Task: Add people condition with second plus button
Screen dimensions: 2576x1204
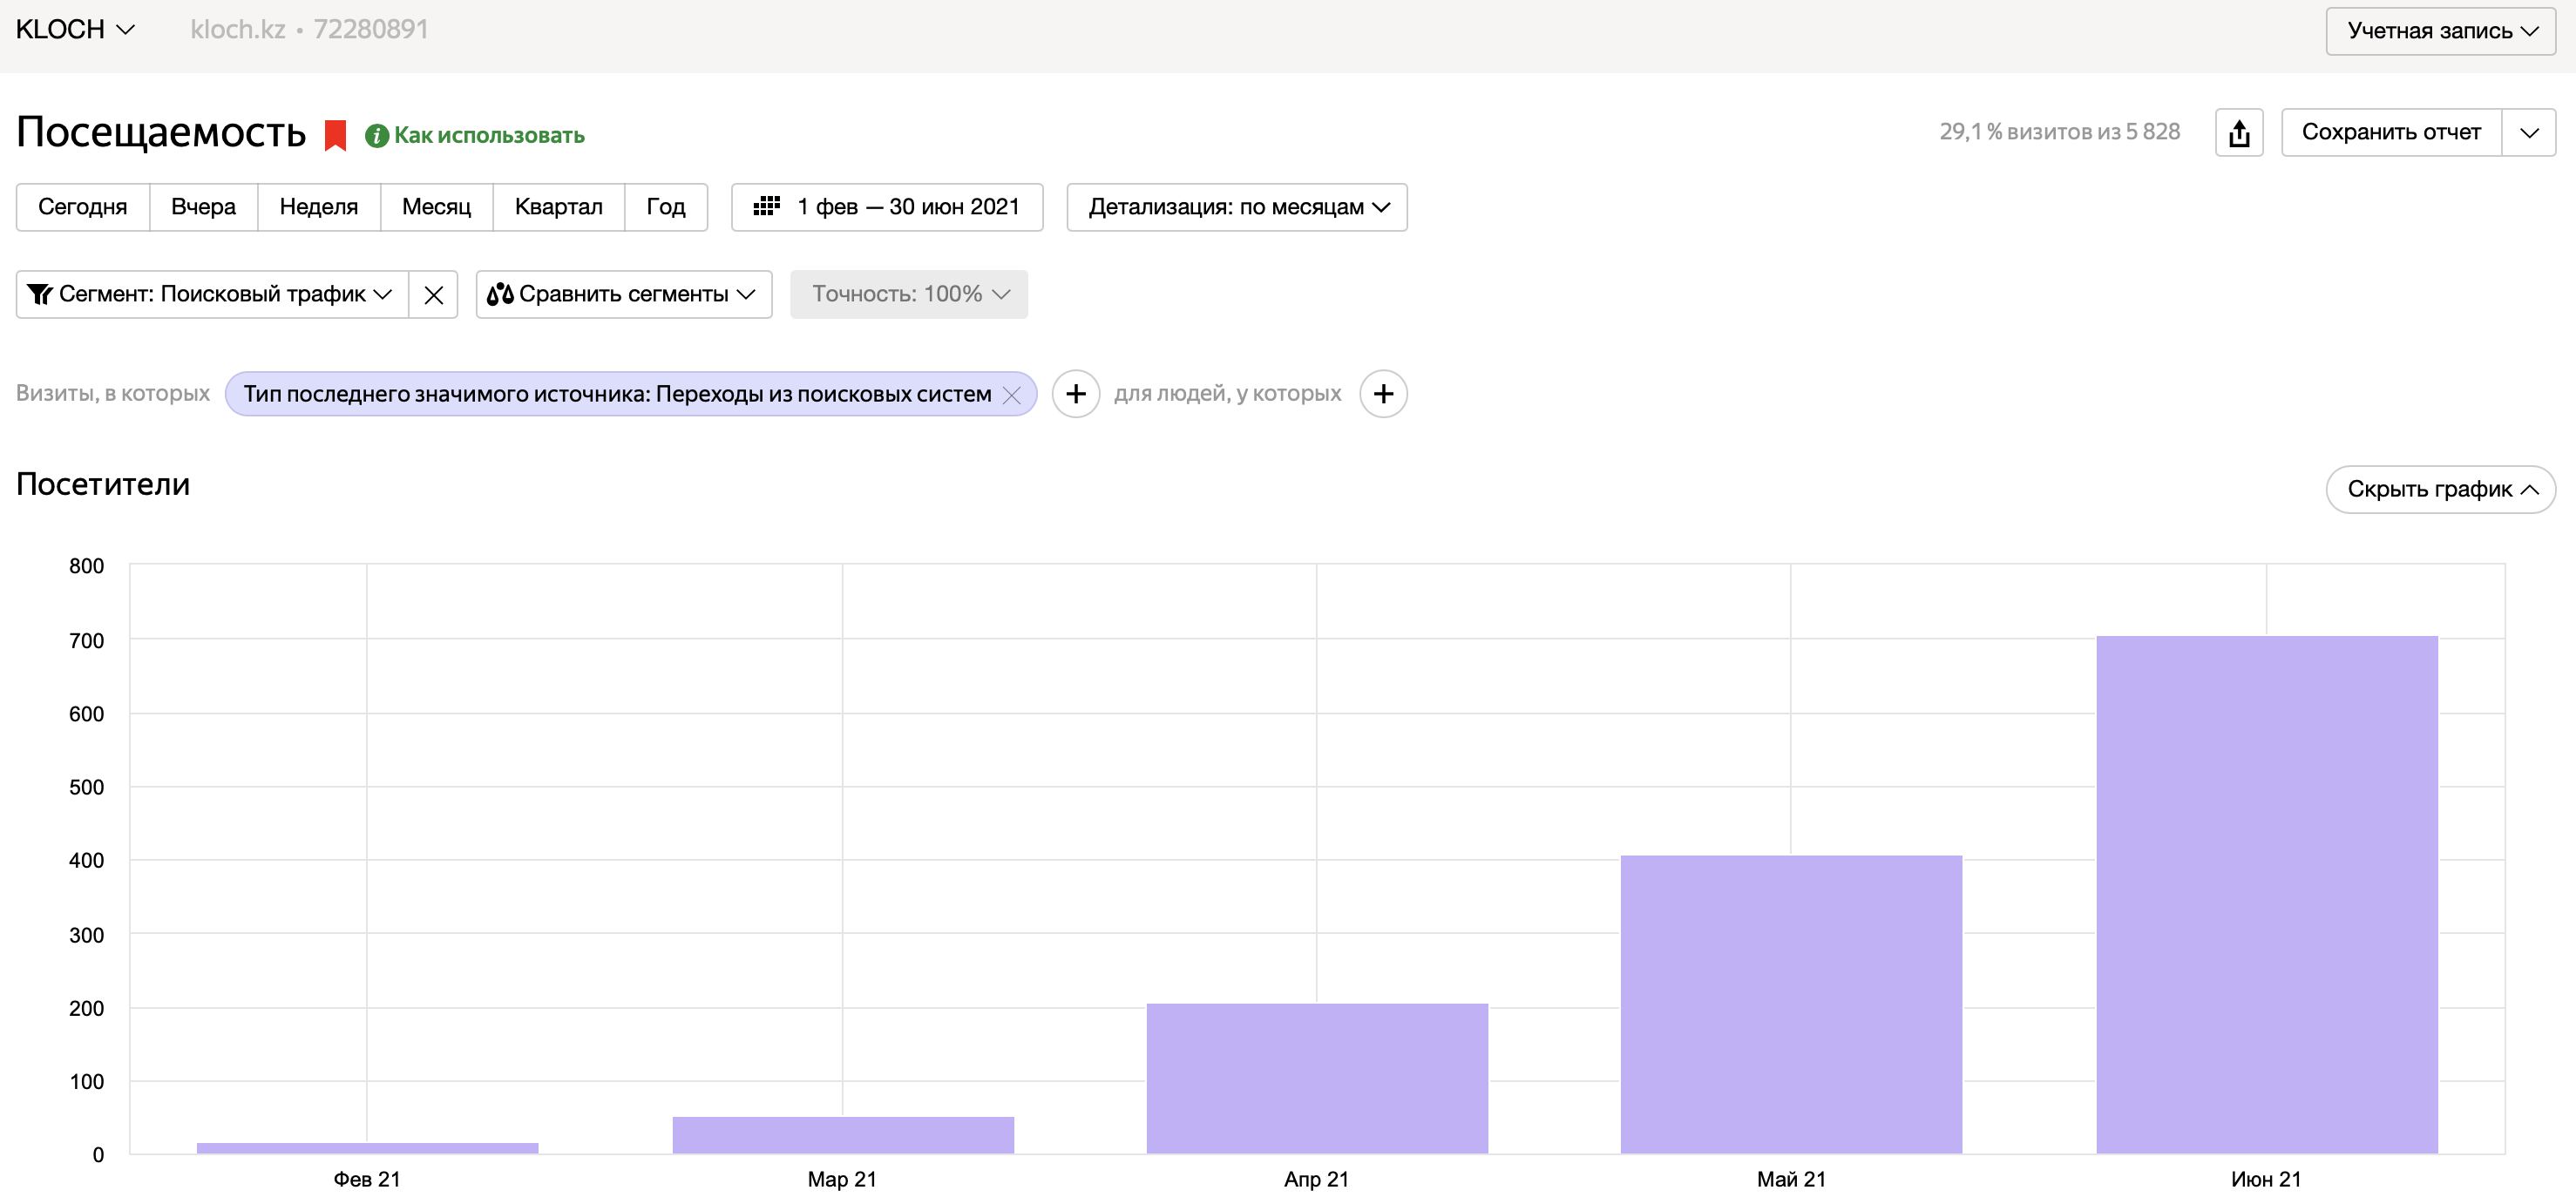Action: (1382, 394)
